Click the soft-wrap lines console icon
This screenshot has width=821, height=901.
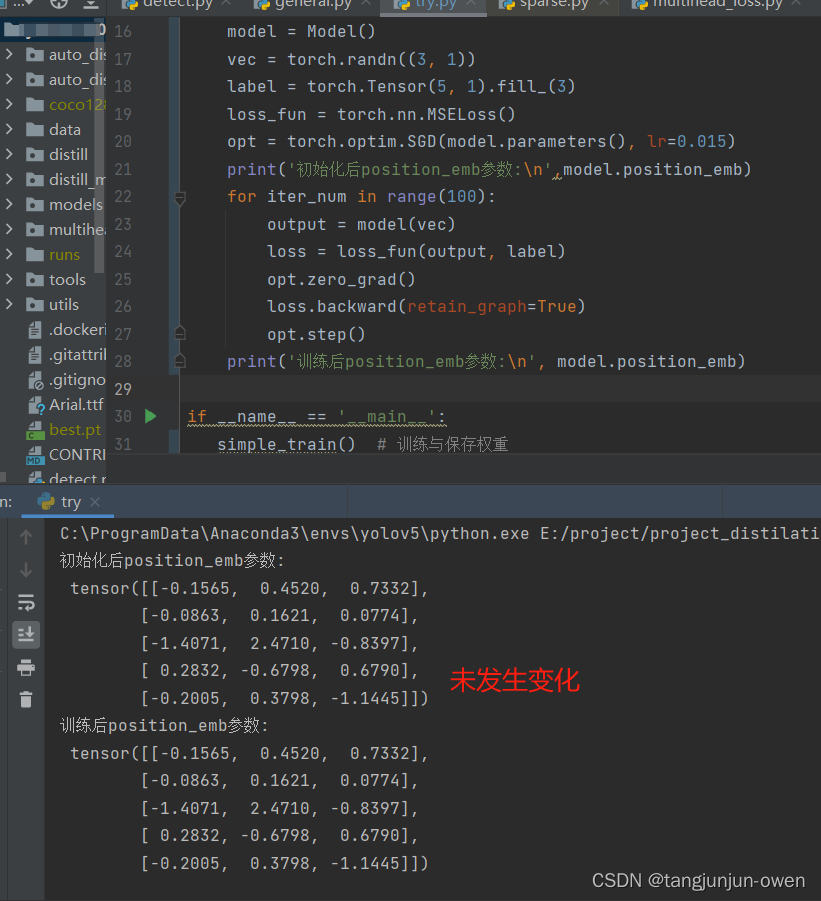pos(25,602)
